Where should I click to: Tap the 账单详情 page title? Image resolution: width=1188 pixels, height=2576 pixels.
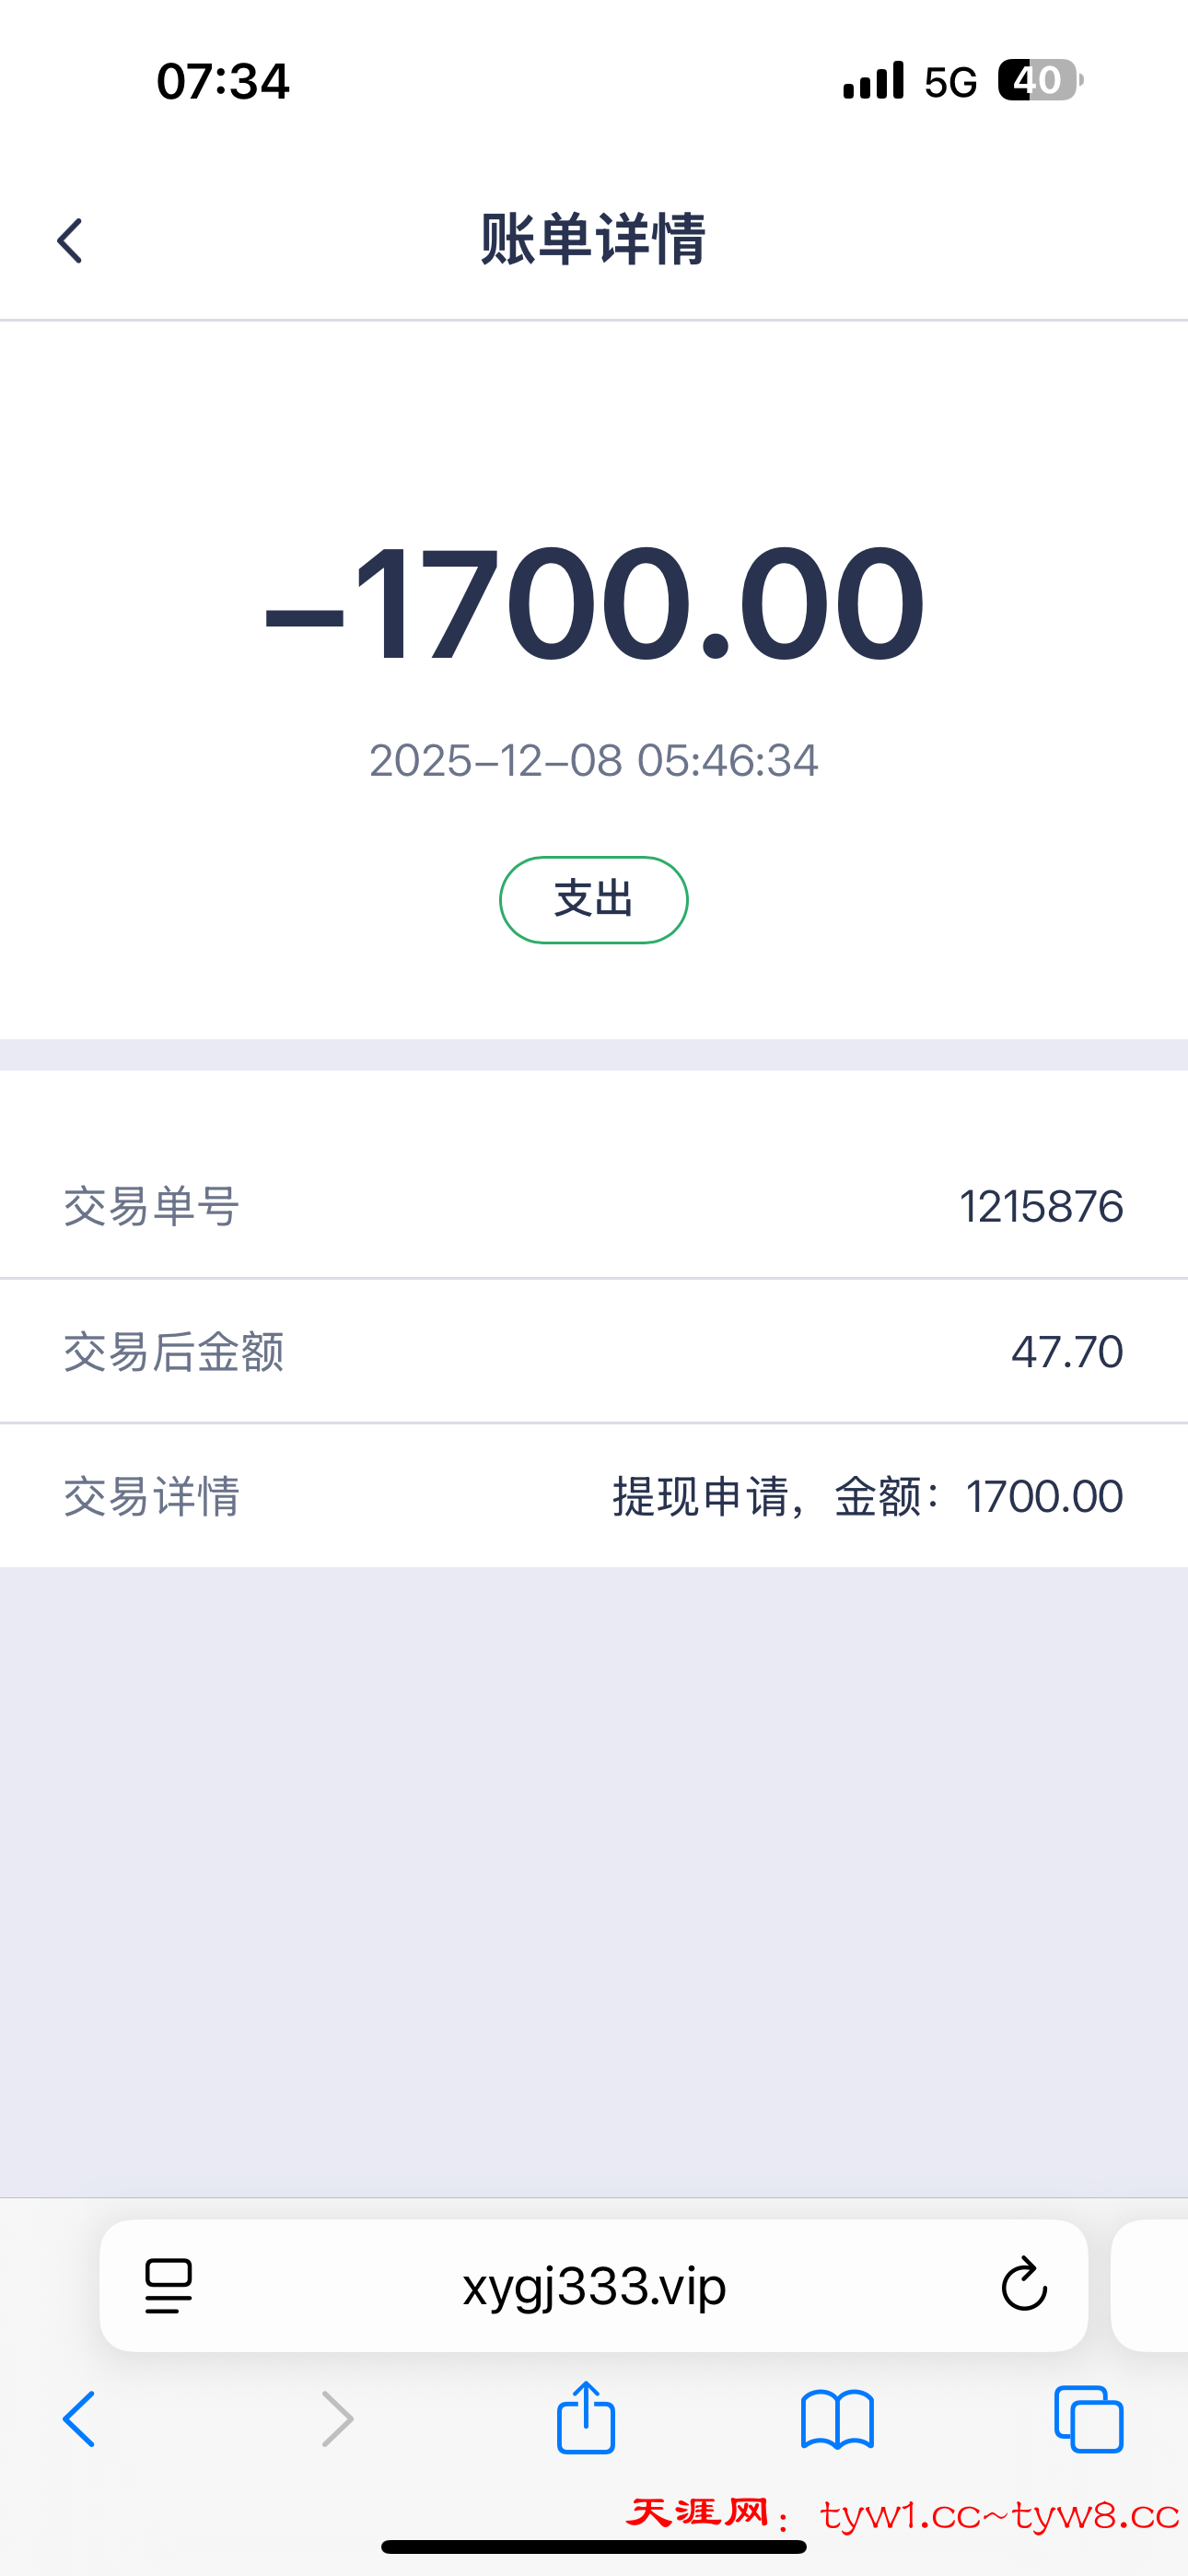click(594, 240)
